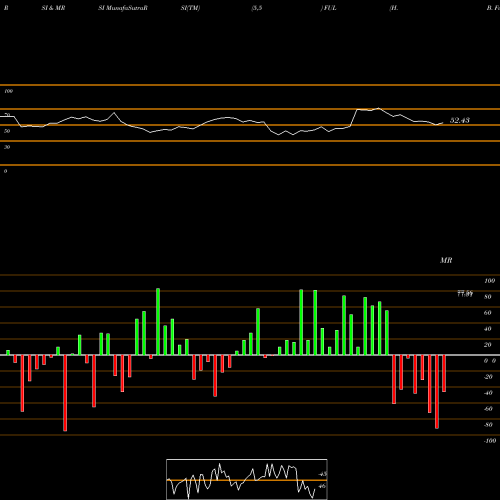Click the 'MR' panel title

pos(446,260)
